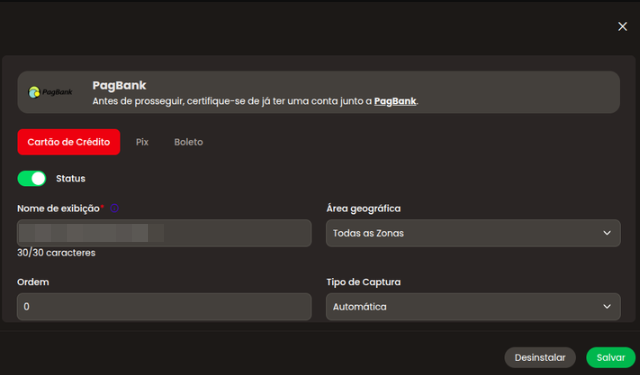The image size is (640, 375).
Task: Click the PagBank heading title
Action: tap(119, 85)
